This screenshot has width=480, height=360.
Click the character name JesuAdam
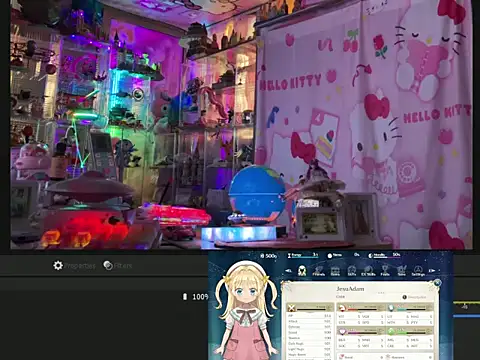(x=350, y=289)
